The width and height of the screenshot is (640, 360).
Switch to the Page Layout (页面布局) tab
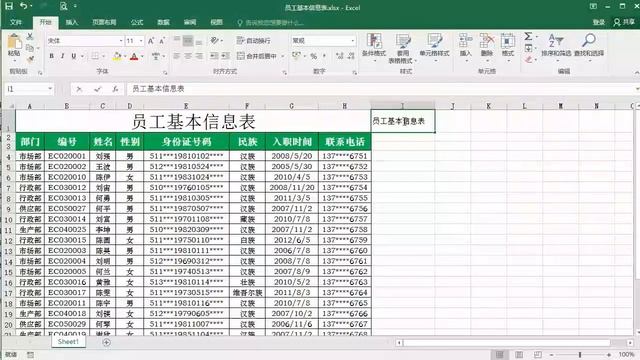tap(104, 22)
